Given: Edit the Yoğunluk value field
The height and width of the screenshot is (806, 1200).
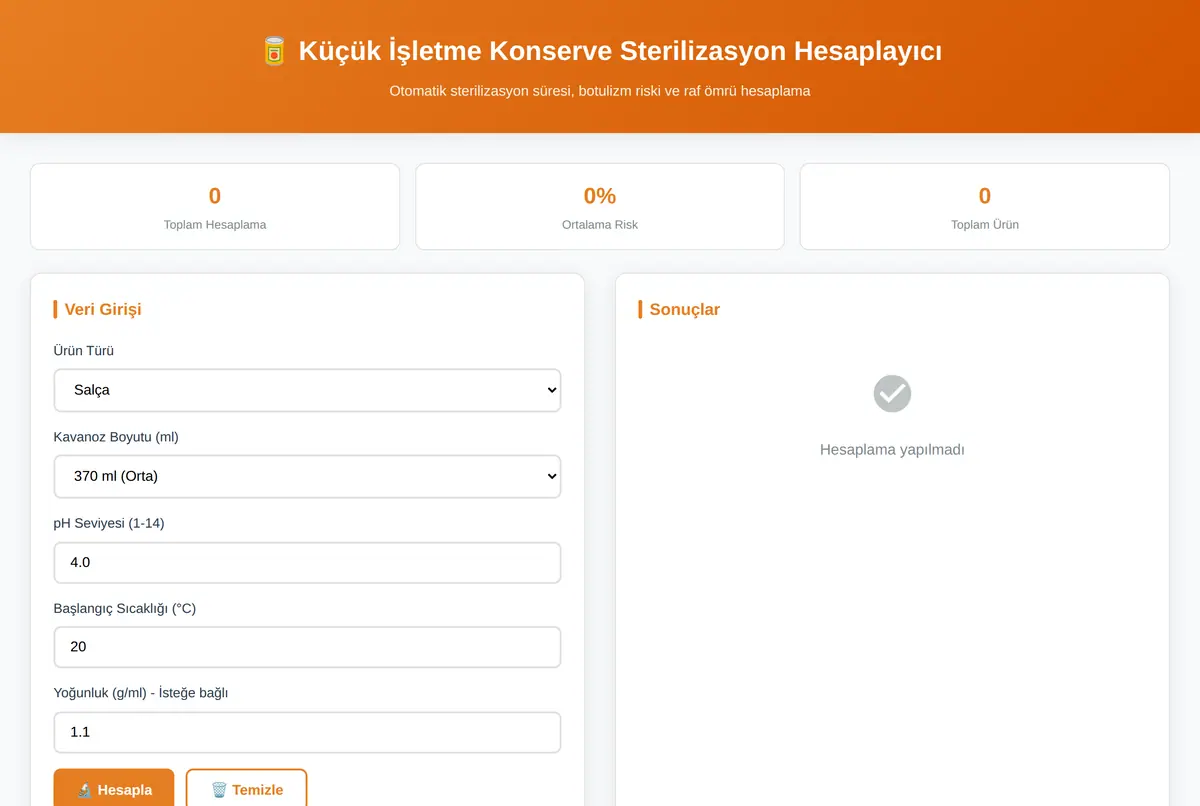Looking at the screenshot, I should click(307, 732).
